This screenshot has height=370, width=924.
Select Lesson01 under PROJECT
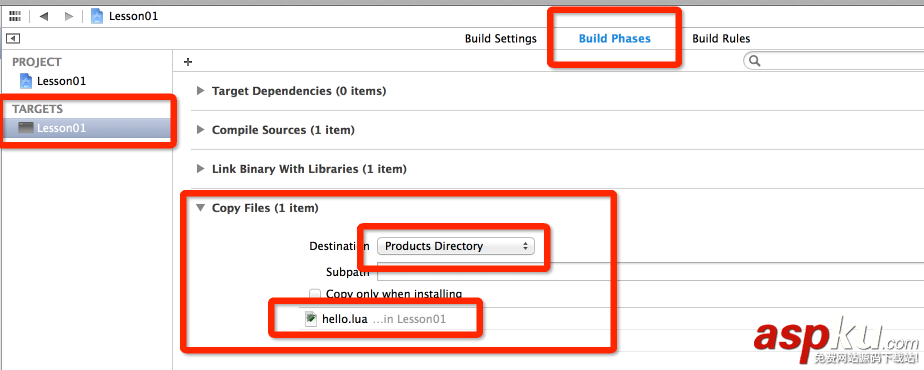pos(61,81)
